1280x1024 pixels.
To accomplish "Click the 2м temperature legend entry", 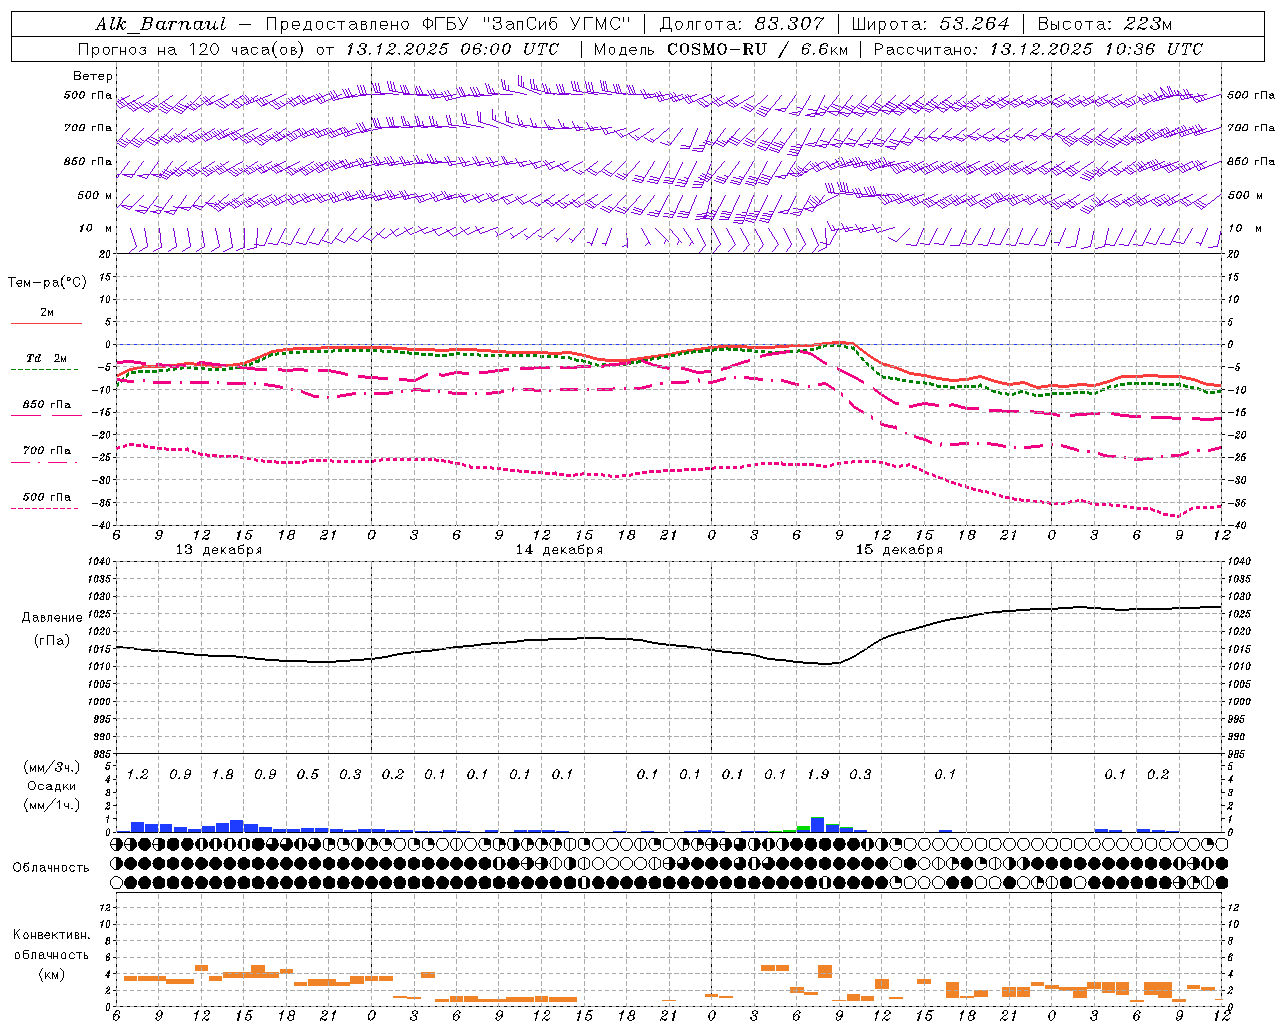I will [47, 312].
